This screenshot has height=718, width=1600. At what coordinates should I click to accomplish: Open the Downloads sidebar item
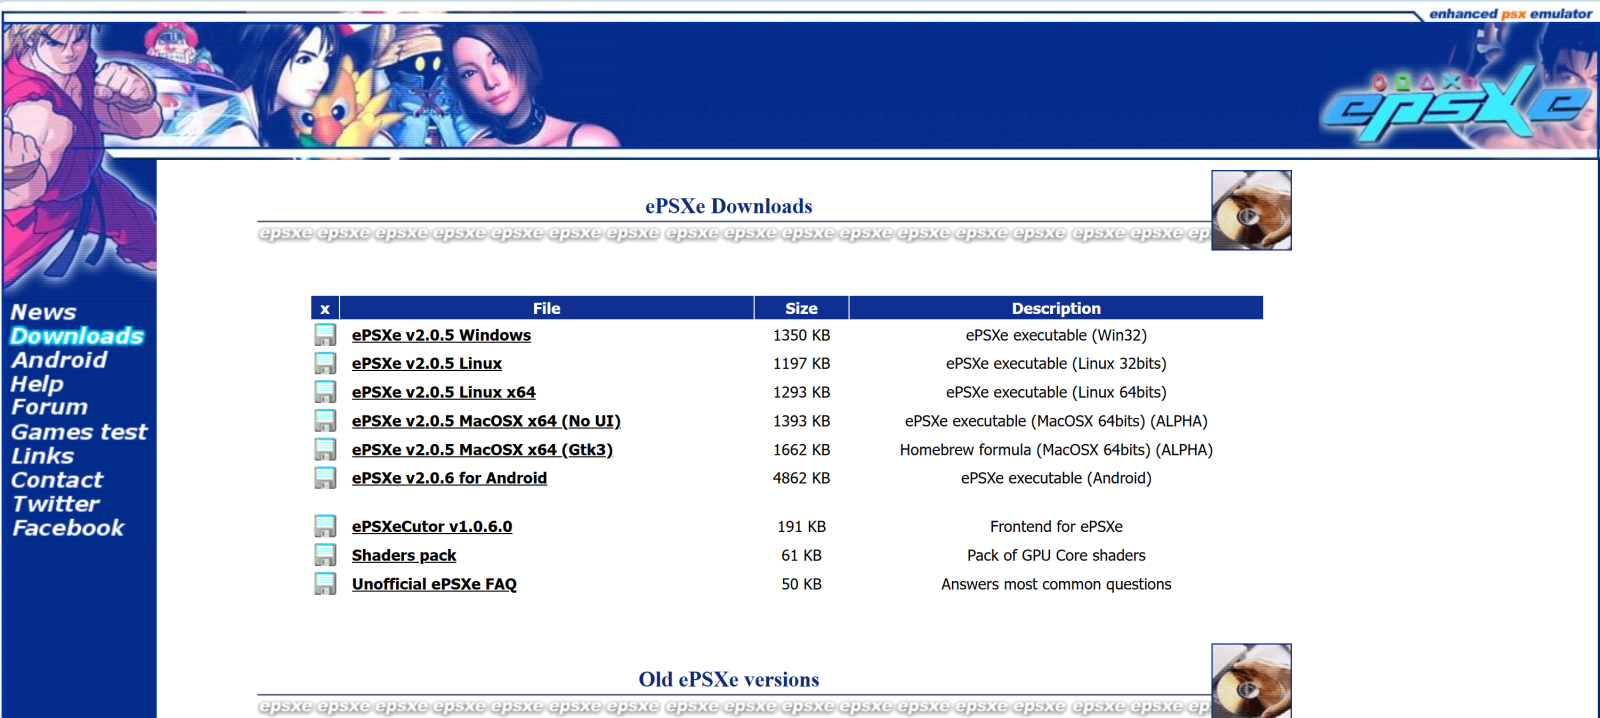coord(77,336)
